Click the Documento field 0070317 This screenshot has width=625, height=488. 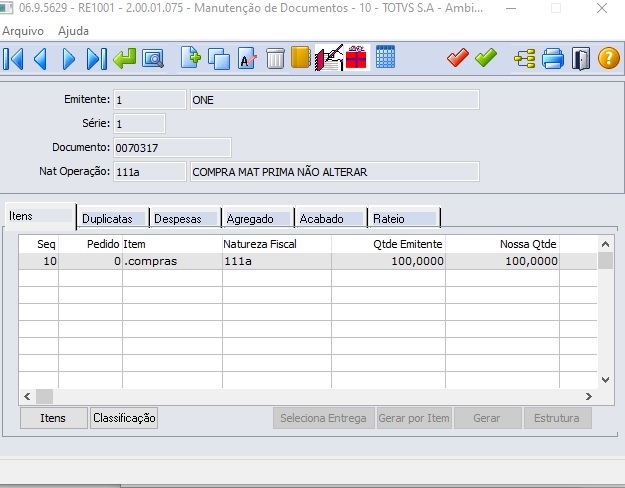[172, 148]
